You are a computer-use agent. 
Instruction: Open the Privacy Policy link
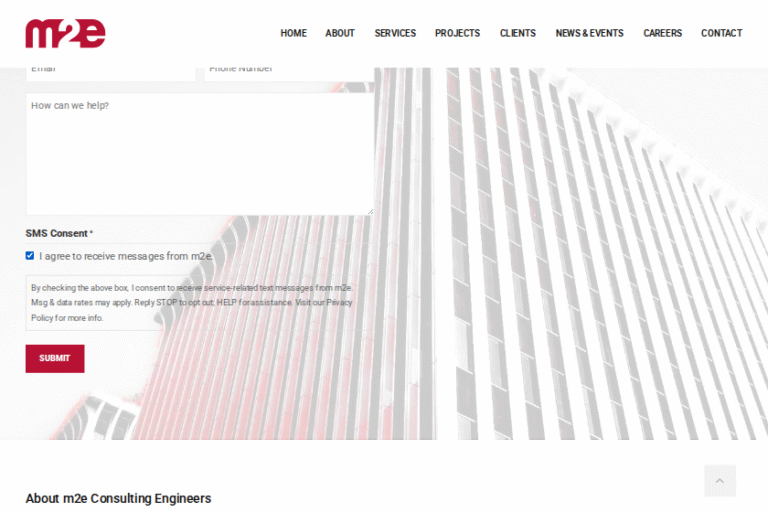(x=340, y=302)
